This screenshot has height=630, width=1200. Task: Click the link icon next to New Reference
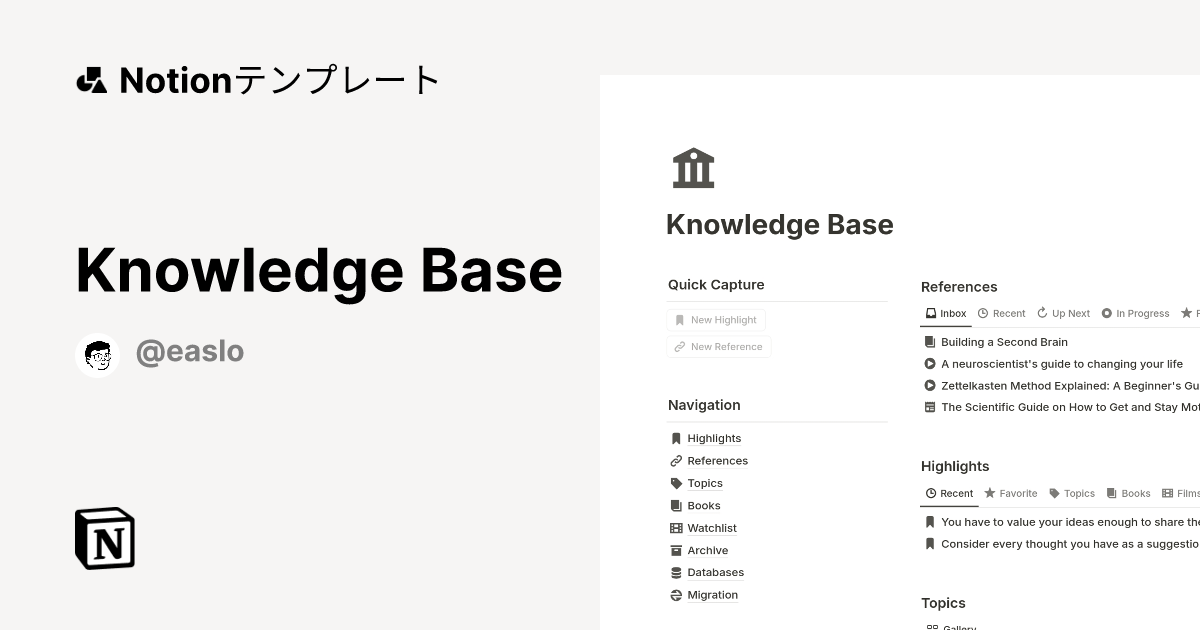click(x=679, y=346)
